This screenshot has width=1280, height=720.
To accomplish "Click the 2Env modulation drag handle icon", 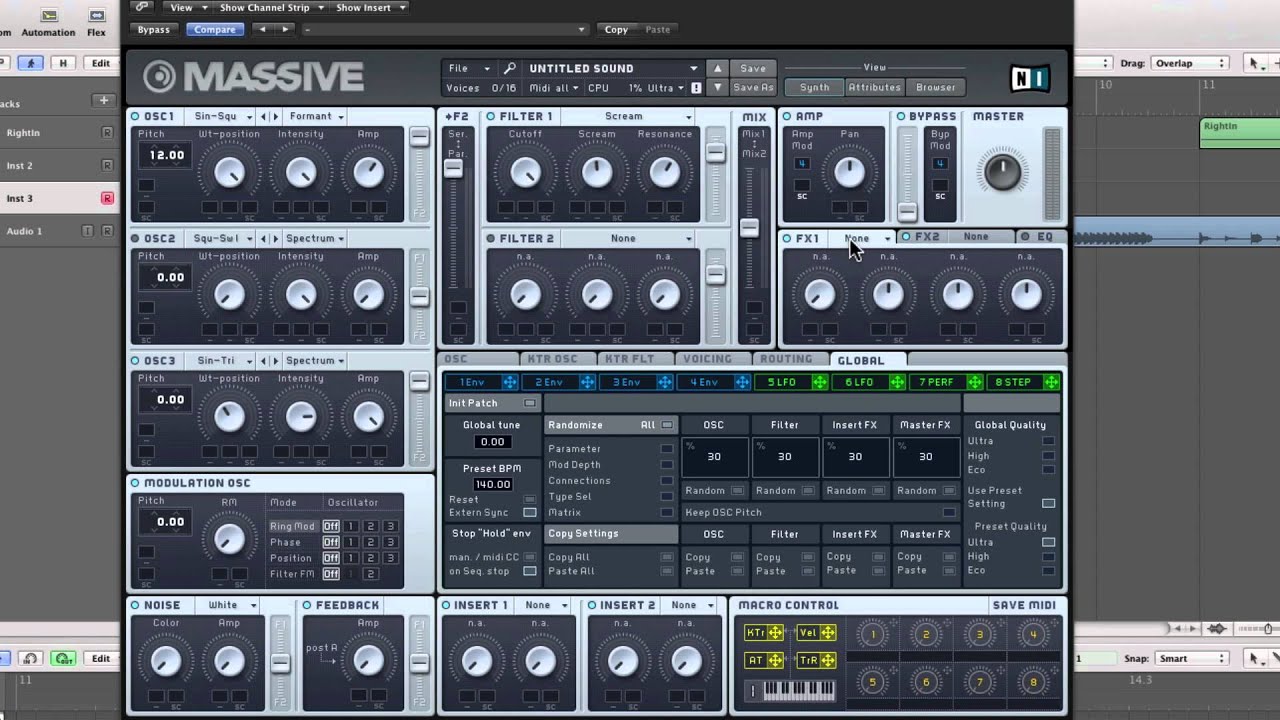I will tap(588, 382).
